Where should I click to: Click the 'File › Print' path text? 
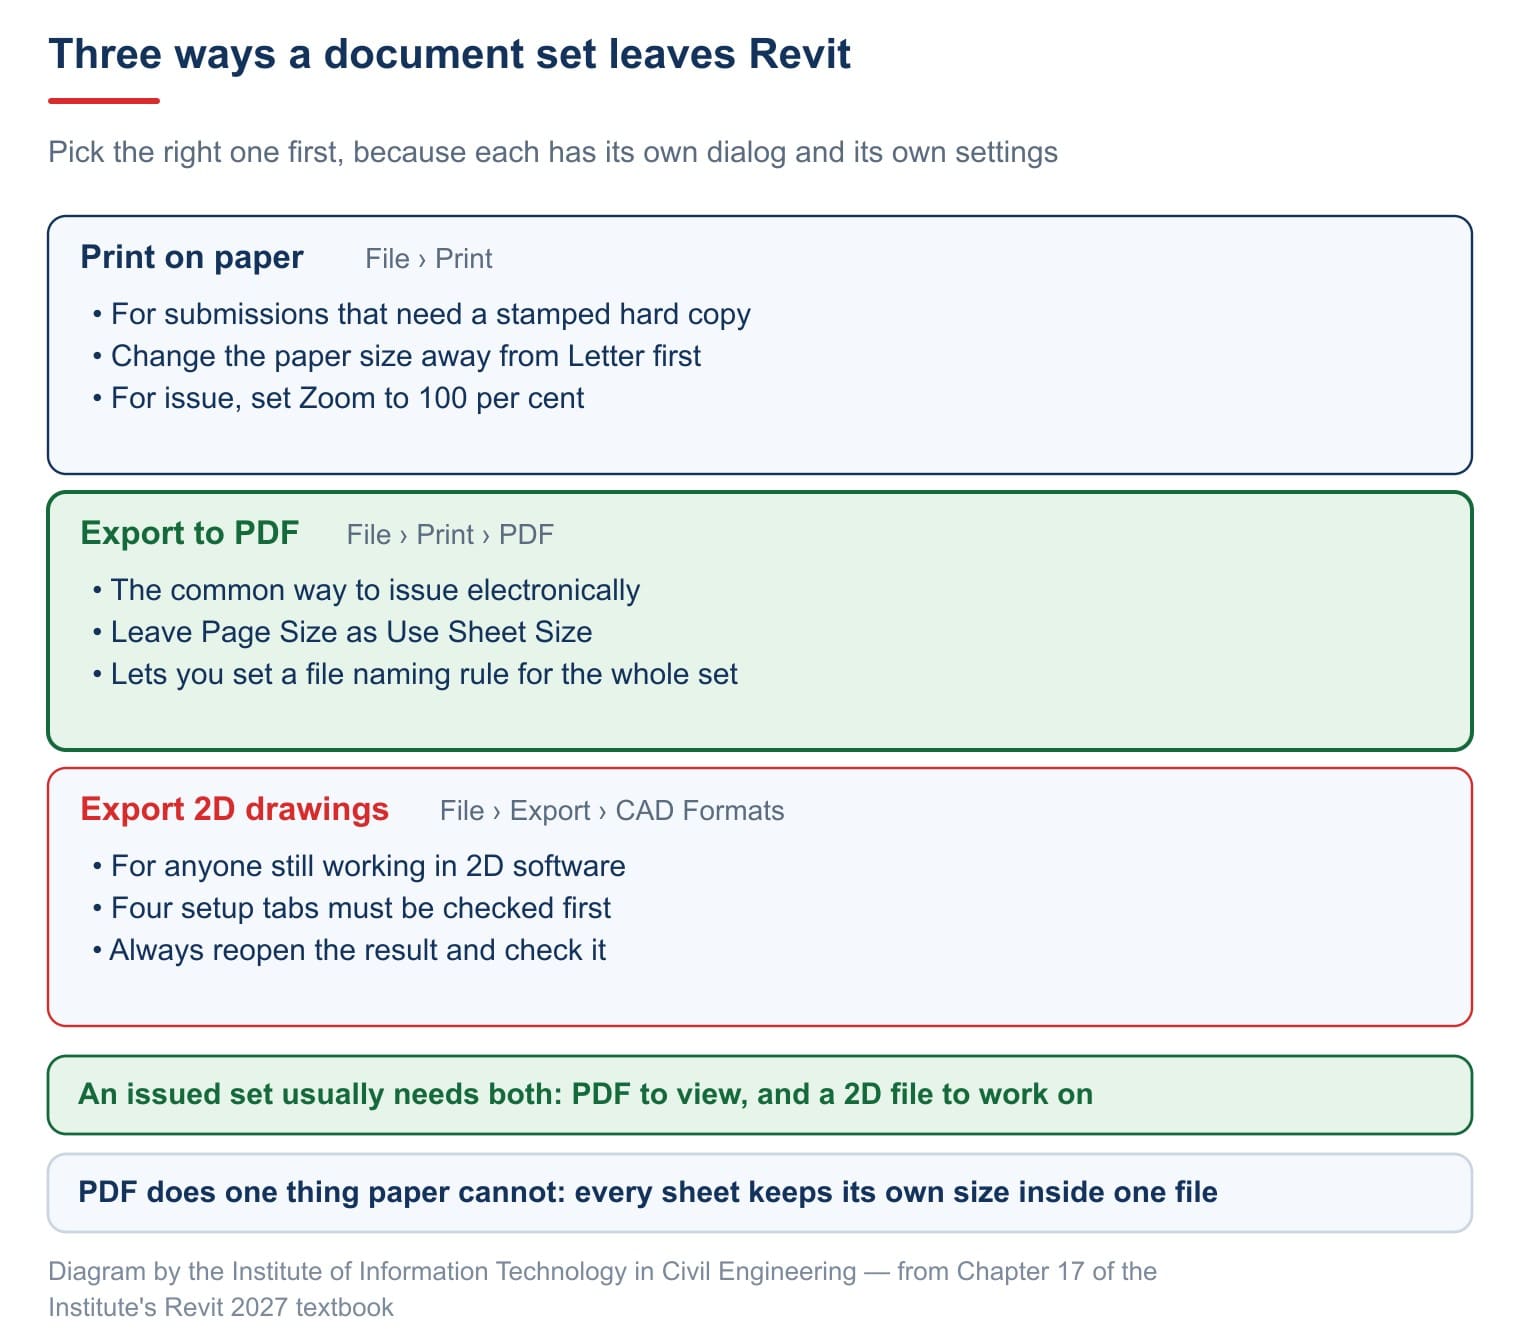(429, 259)
